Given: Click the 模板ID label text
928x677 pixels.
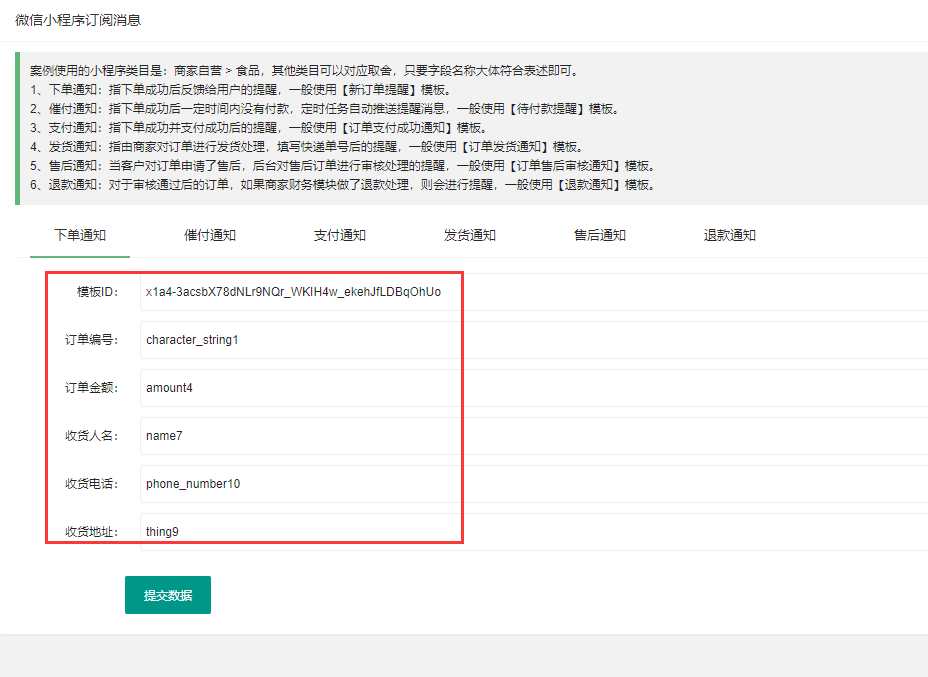Looking at the screenshot, I should coord(97,292).
